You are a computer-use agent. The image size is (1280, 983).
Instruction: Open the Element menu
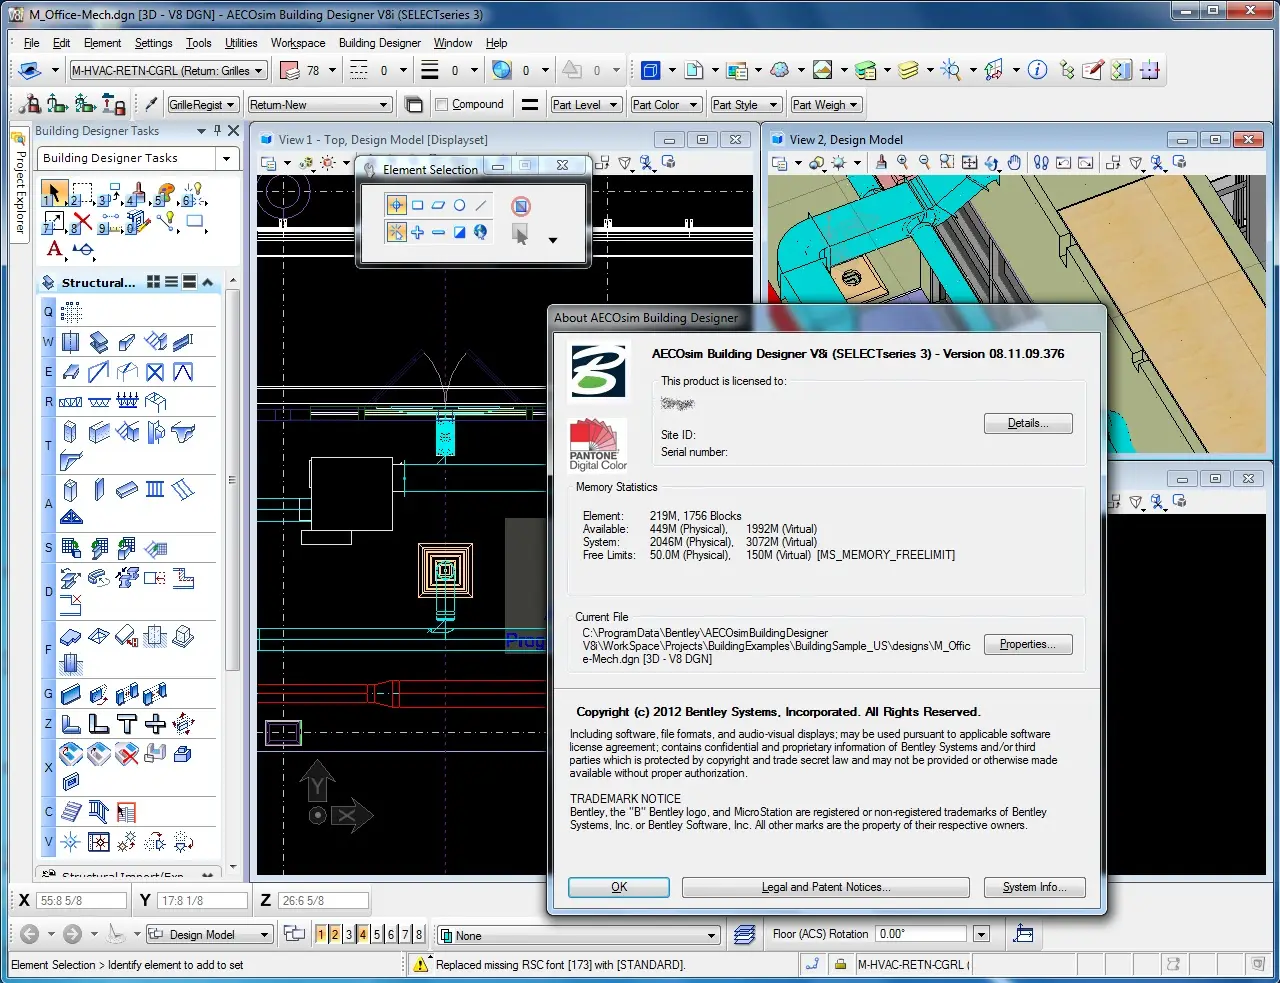pyautogui.click(x=102, y=43)
